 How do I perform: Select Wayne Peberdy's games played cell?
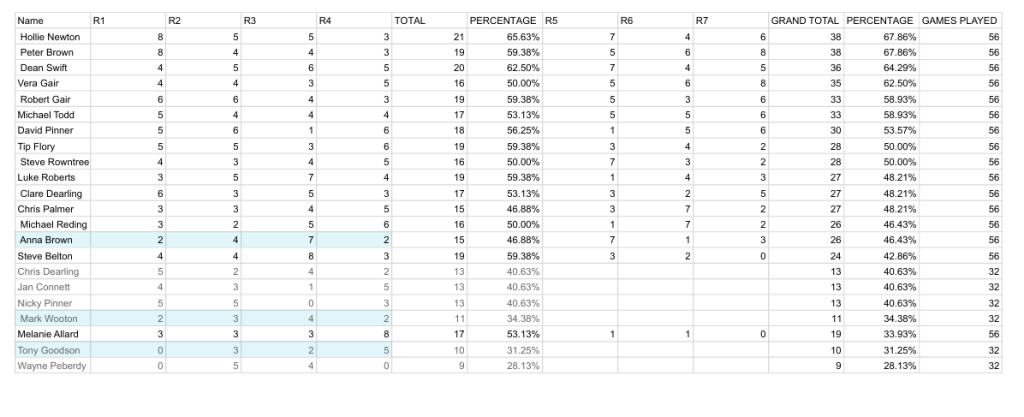[960, 365]
